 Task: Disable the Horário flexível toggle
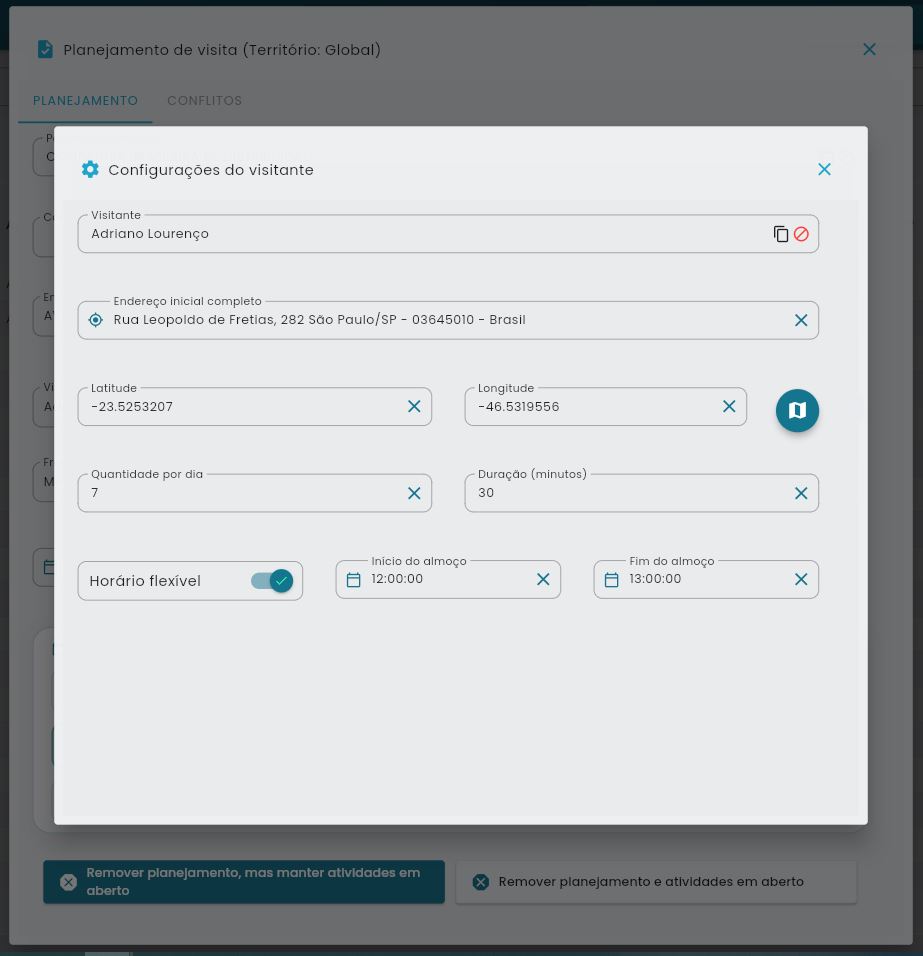point(268,580)
